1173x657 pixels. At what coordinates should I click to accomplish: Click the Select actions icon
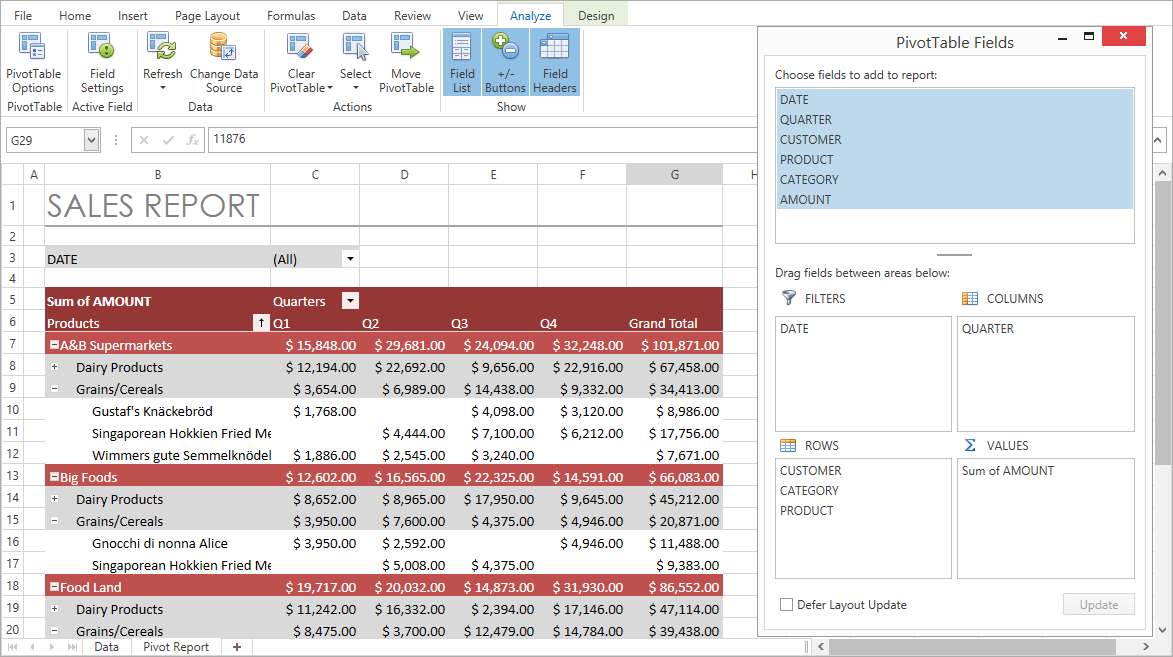tap(355, 47)
